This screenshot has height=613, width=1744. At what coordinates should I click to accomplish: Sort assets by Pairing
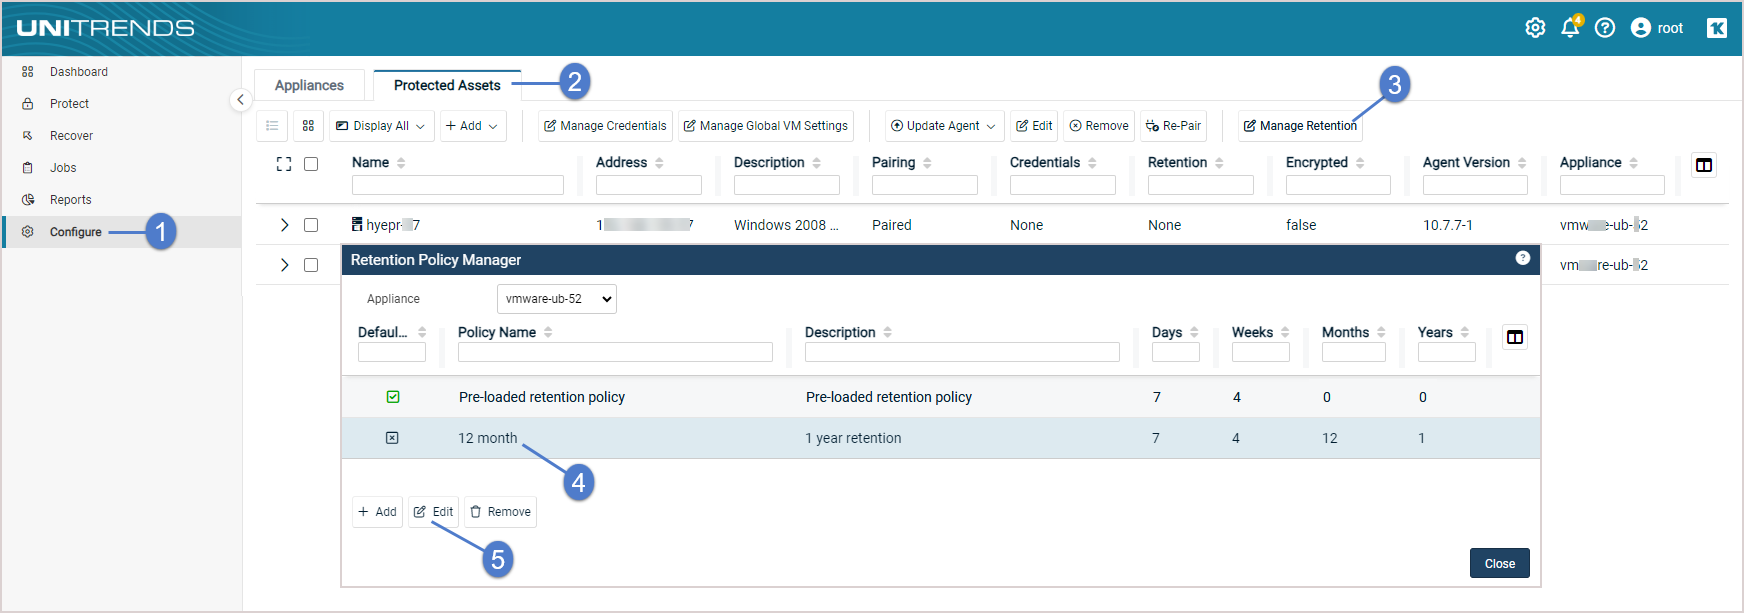927,163
